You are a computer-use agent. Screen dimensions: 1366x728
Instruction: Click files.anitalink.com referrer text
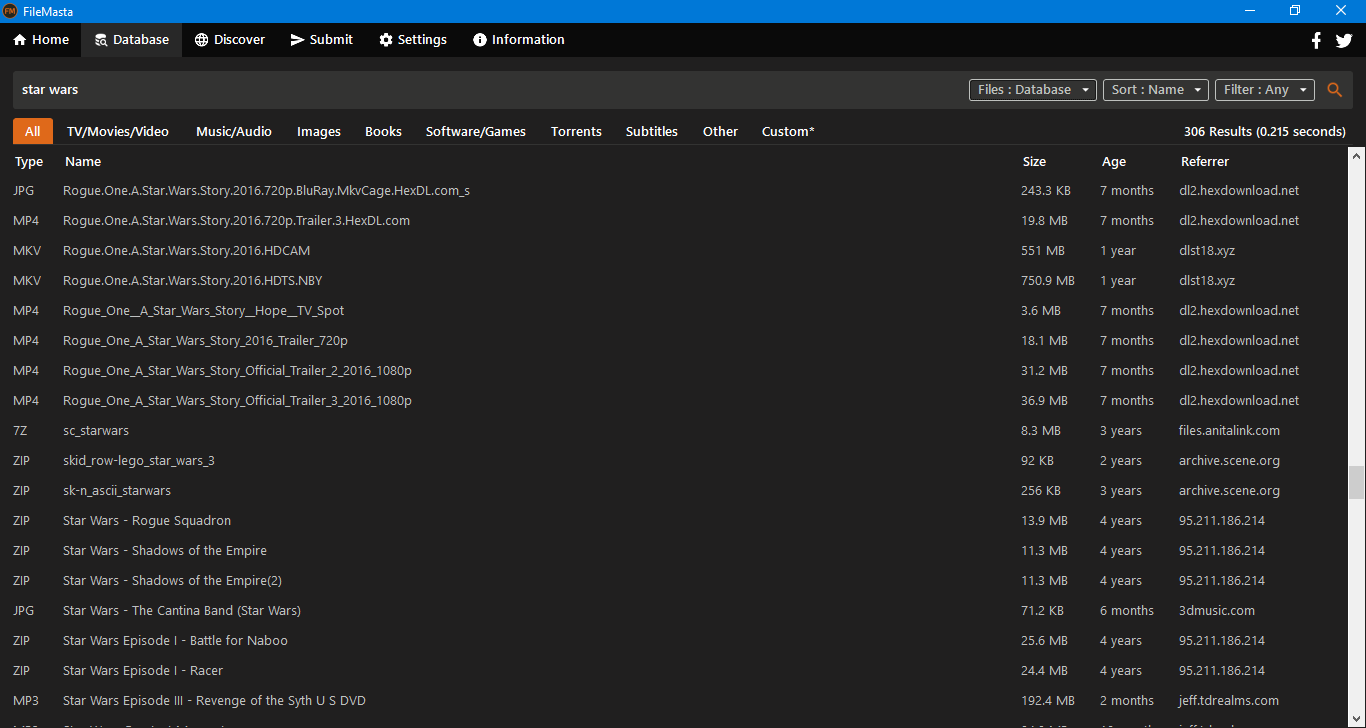click(x=1229, y=431)
